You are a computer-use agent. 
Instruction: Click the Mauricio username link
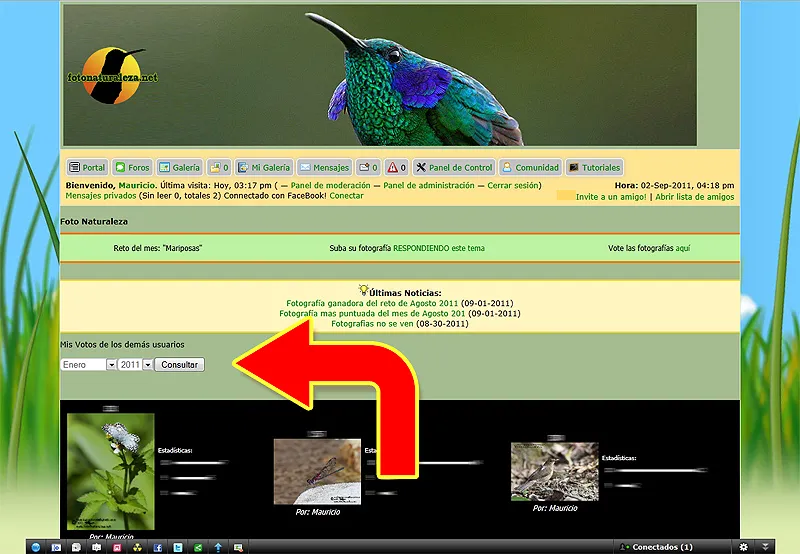[136, 185]
